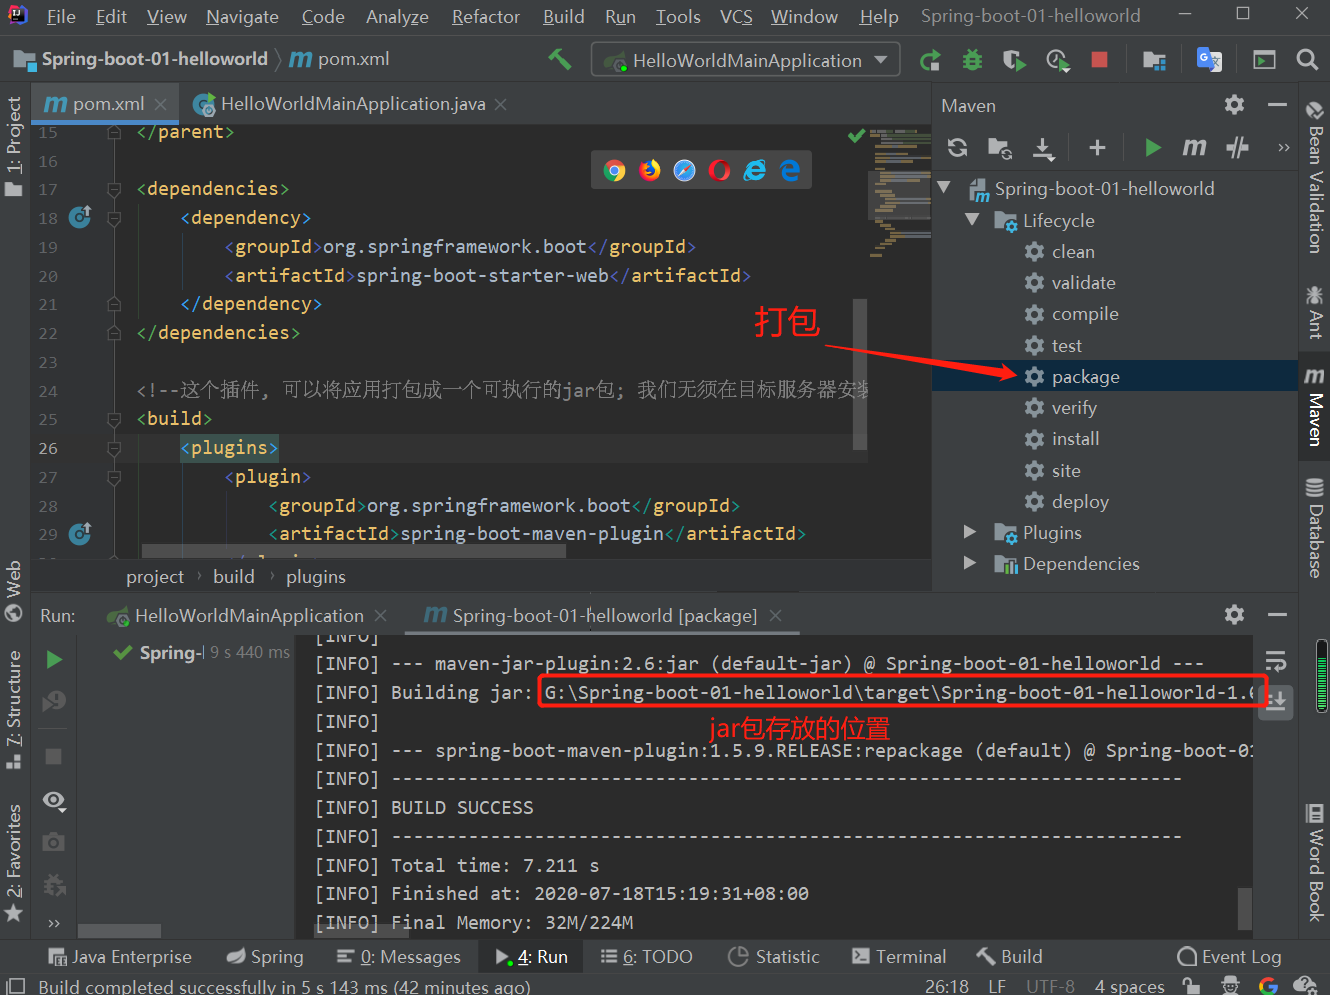Click the Statistic tool window button

pos(774,957)
